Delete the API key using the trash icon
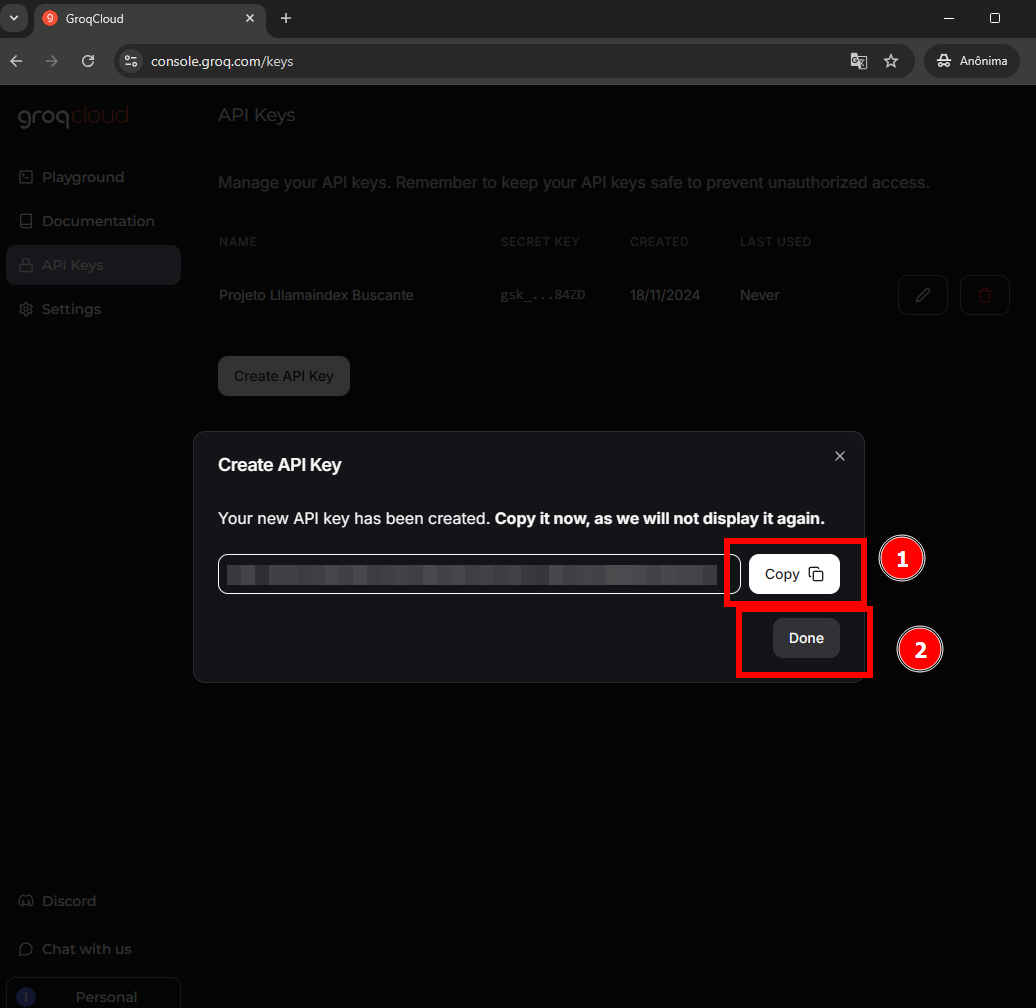 pyautogui.click(x=984, y=294)
